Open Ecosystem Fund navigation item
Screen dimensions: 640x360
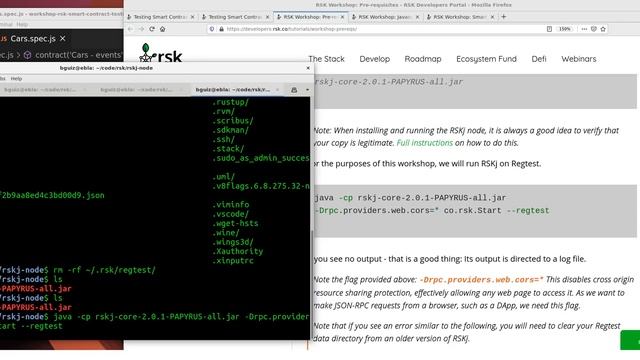tap(486, 59)
